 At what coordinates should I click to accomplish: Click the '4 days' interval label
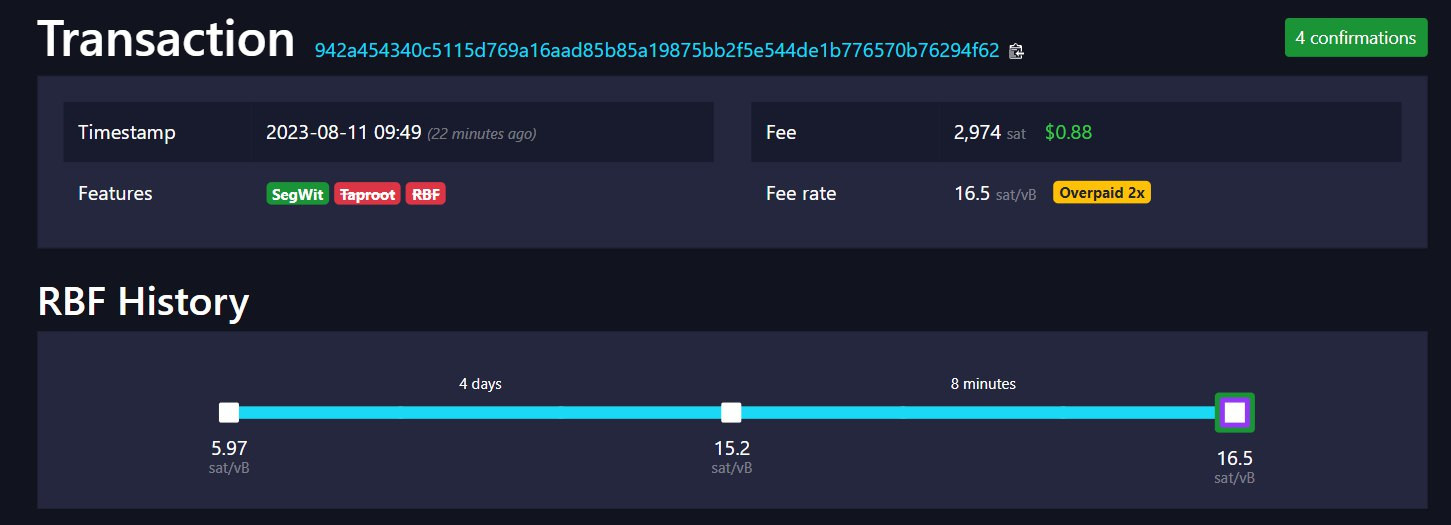point(480,383)
